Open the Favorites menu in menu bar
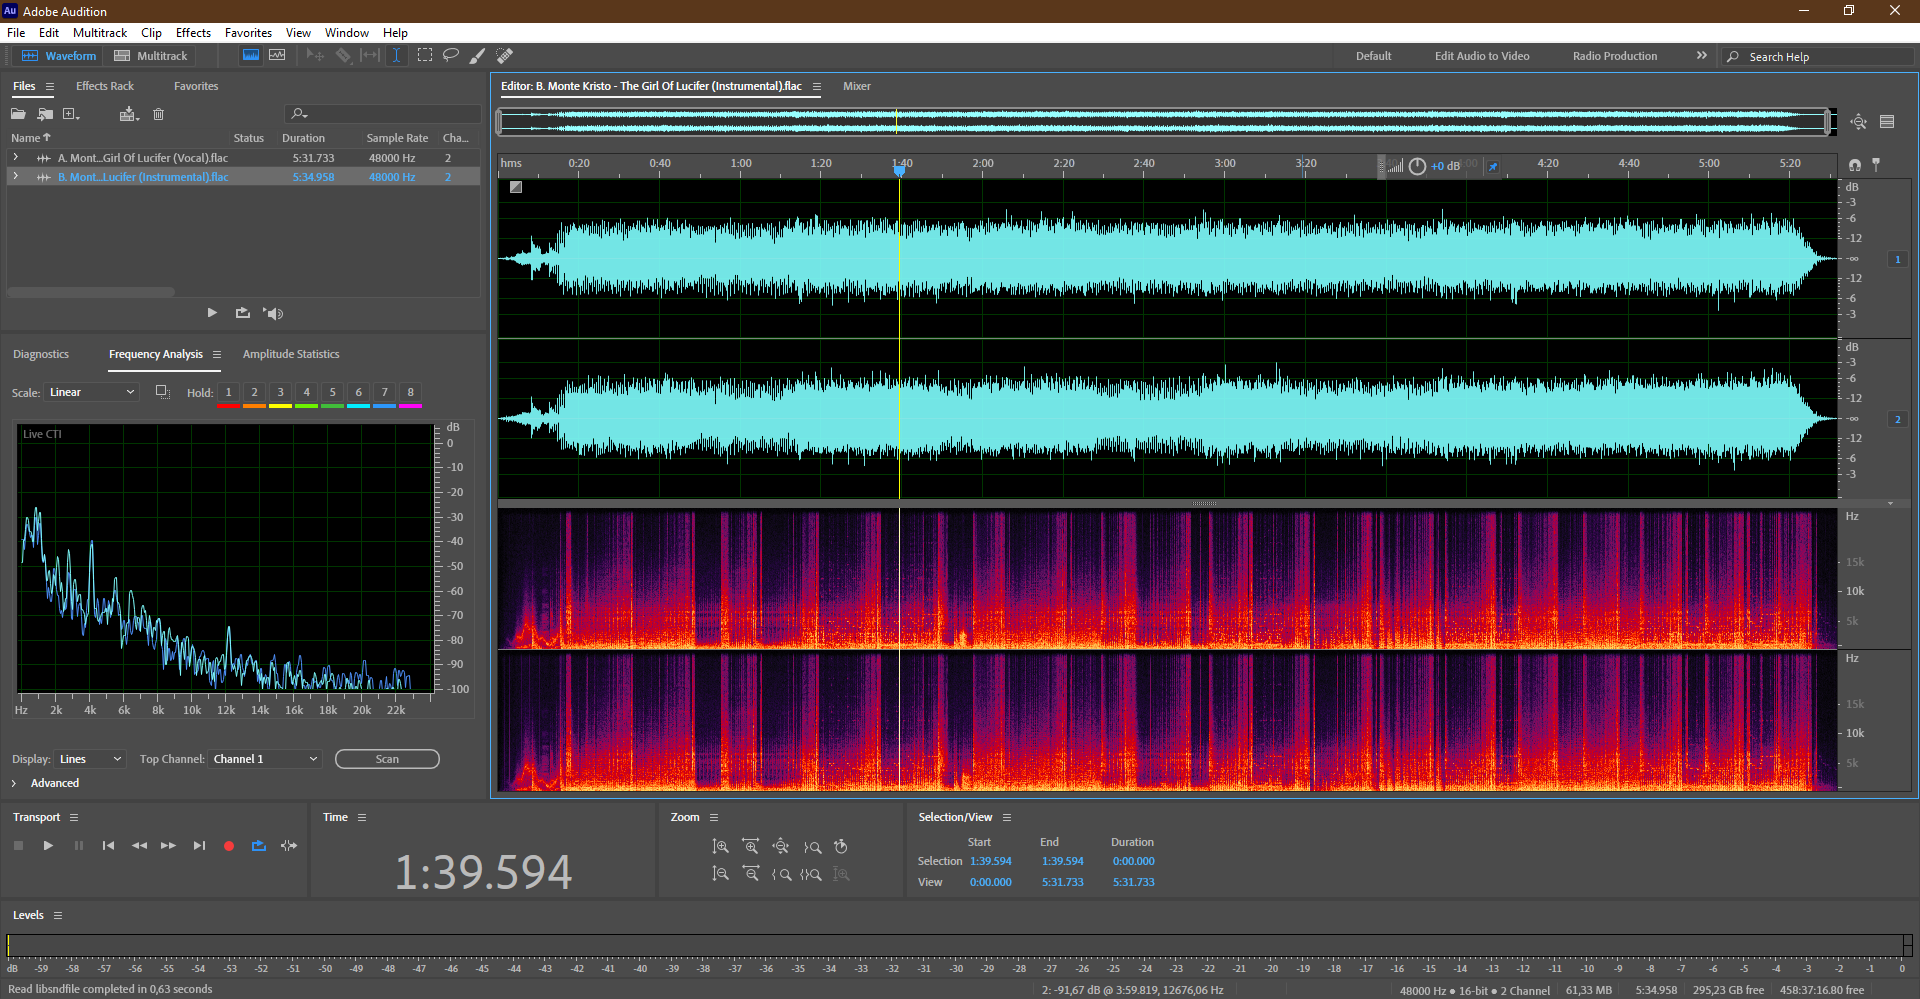The image size is (1920, 999). click(x=248, y=33)
